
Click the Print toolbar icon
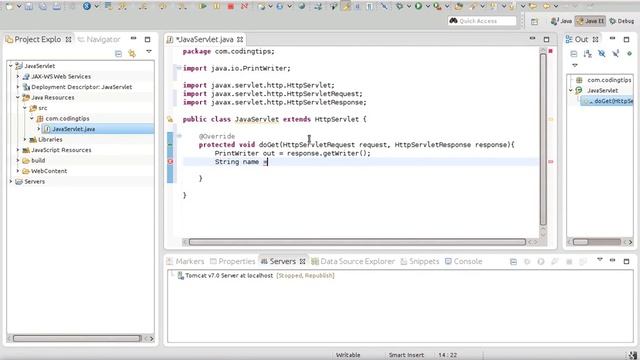[x=56, y=6]
